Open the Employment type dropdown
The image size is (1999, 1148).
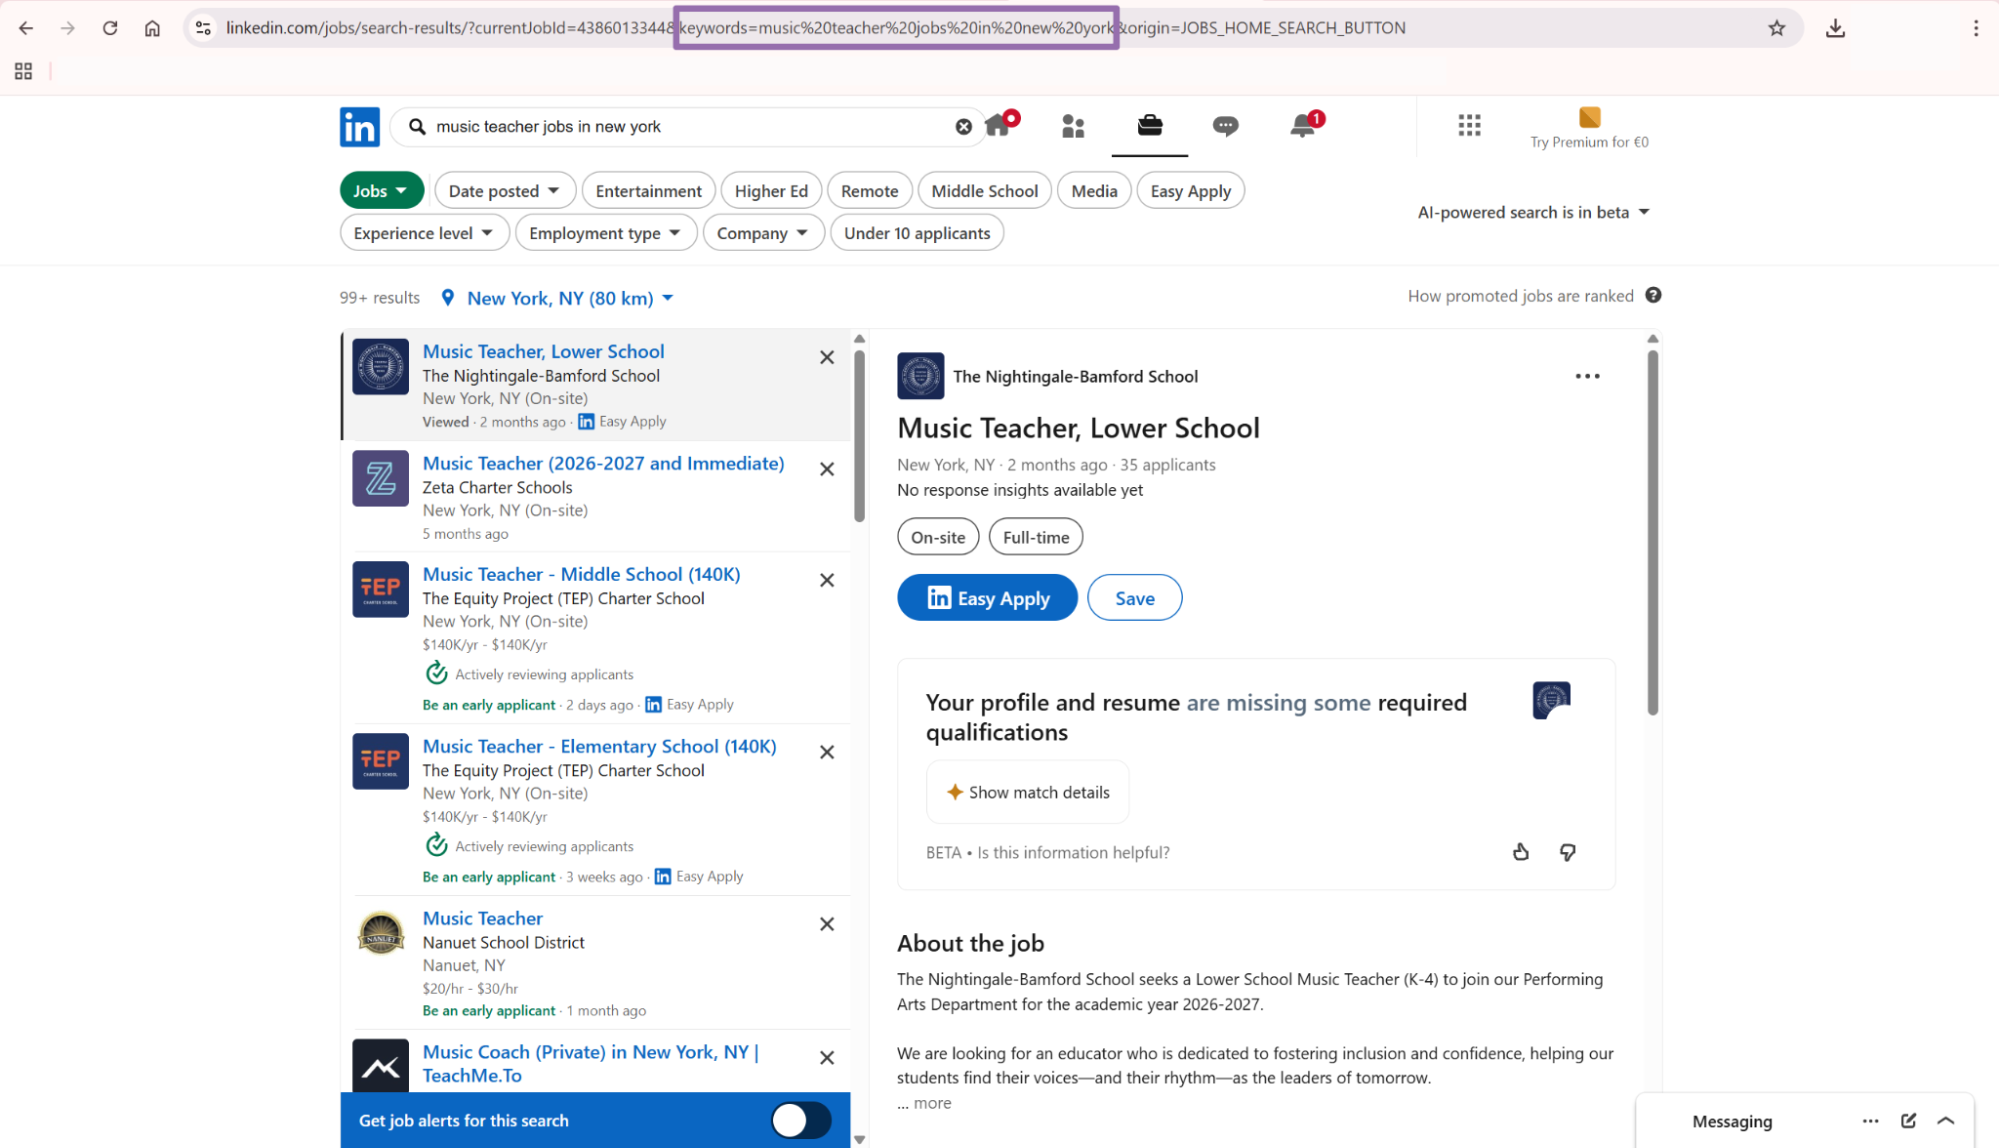coord(605,233)
